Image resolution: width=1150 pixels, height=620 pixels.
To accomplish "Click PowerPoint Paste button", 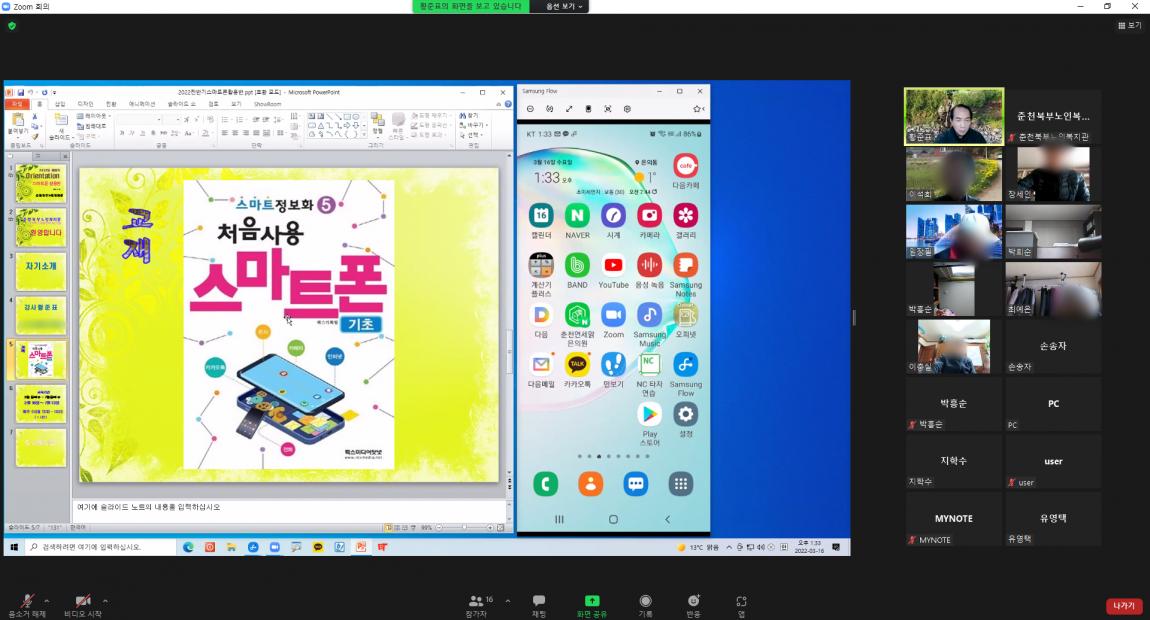I will click(x=18, y=126).
